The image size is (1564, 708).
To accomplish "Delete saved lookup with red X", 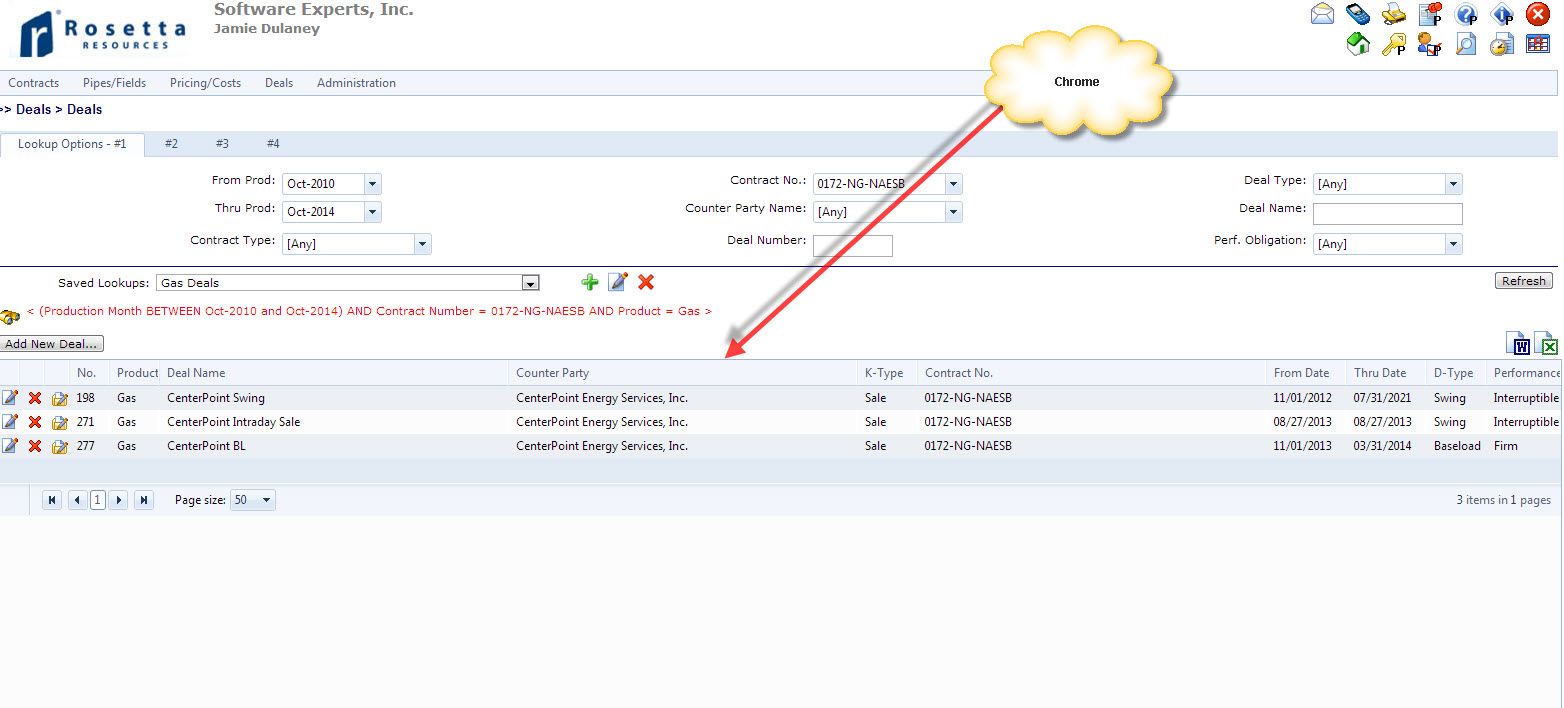I will (x=646, y=282).
